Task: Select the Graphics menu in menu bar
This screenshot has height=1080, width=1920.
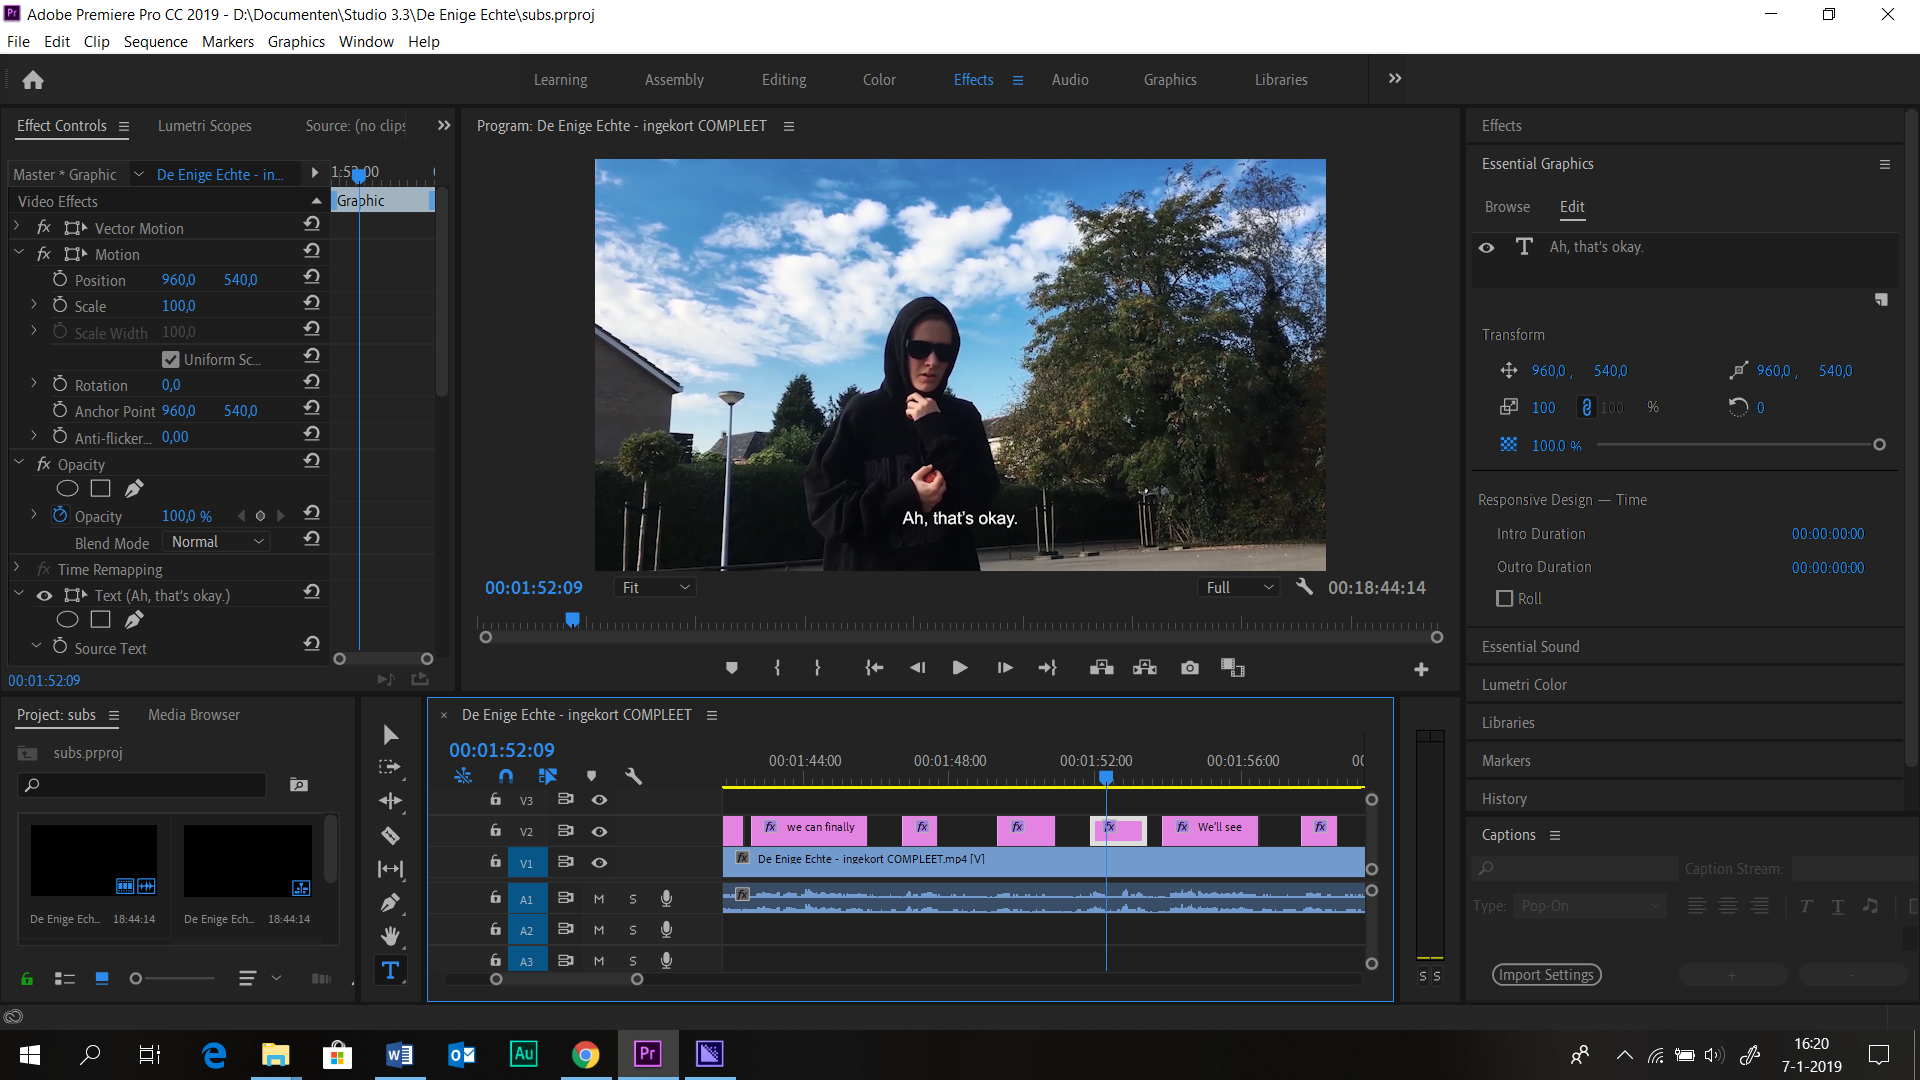Action: click(294, 41)
